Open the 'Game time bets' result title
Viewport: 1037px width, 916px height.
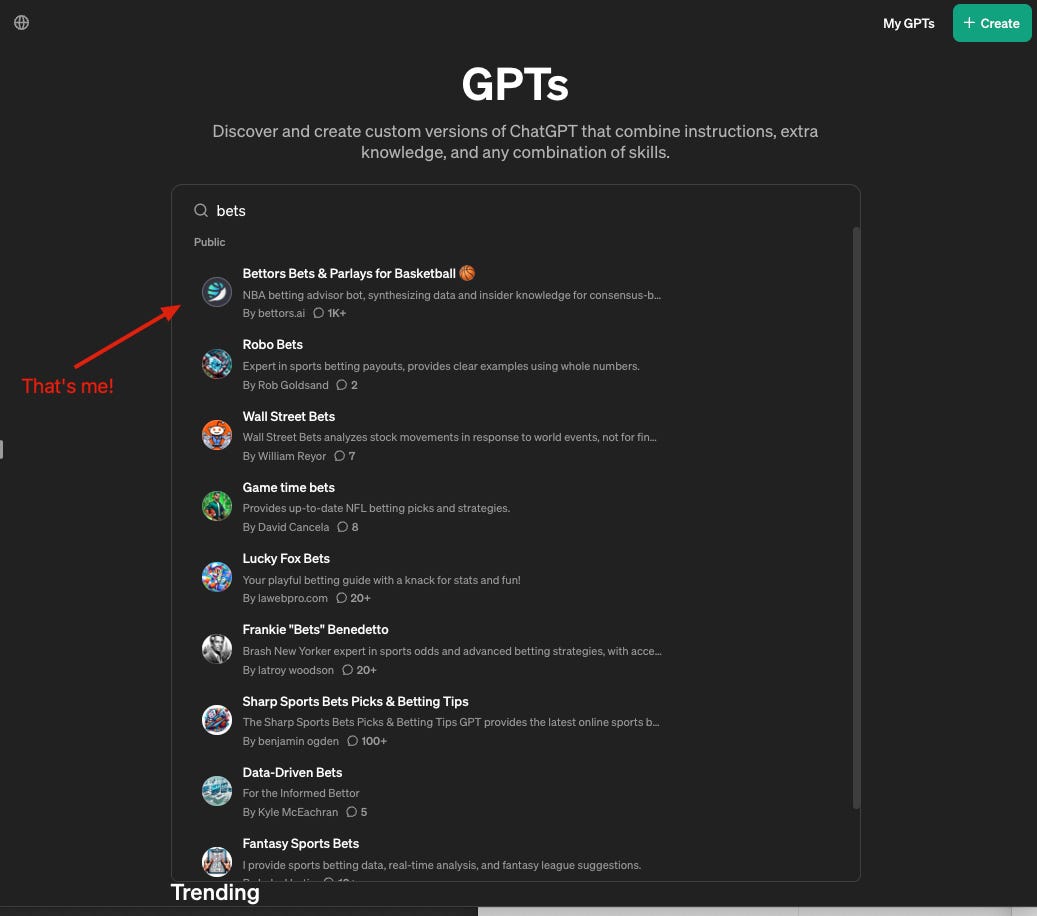pyautogui.click(x=288, y=487)
